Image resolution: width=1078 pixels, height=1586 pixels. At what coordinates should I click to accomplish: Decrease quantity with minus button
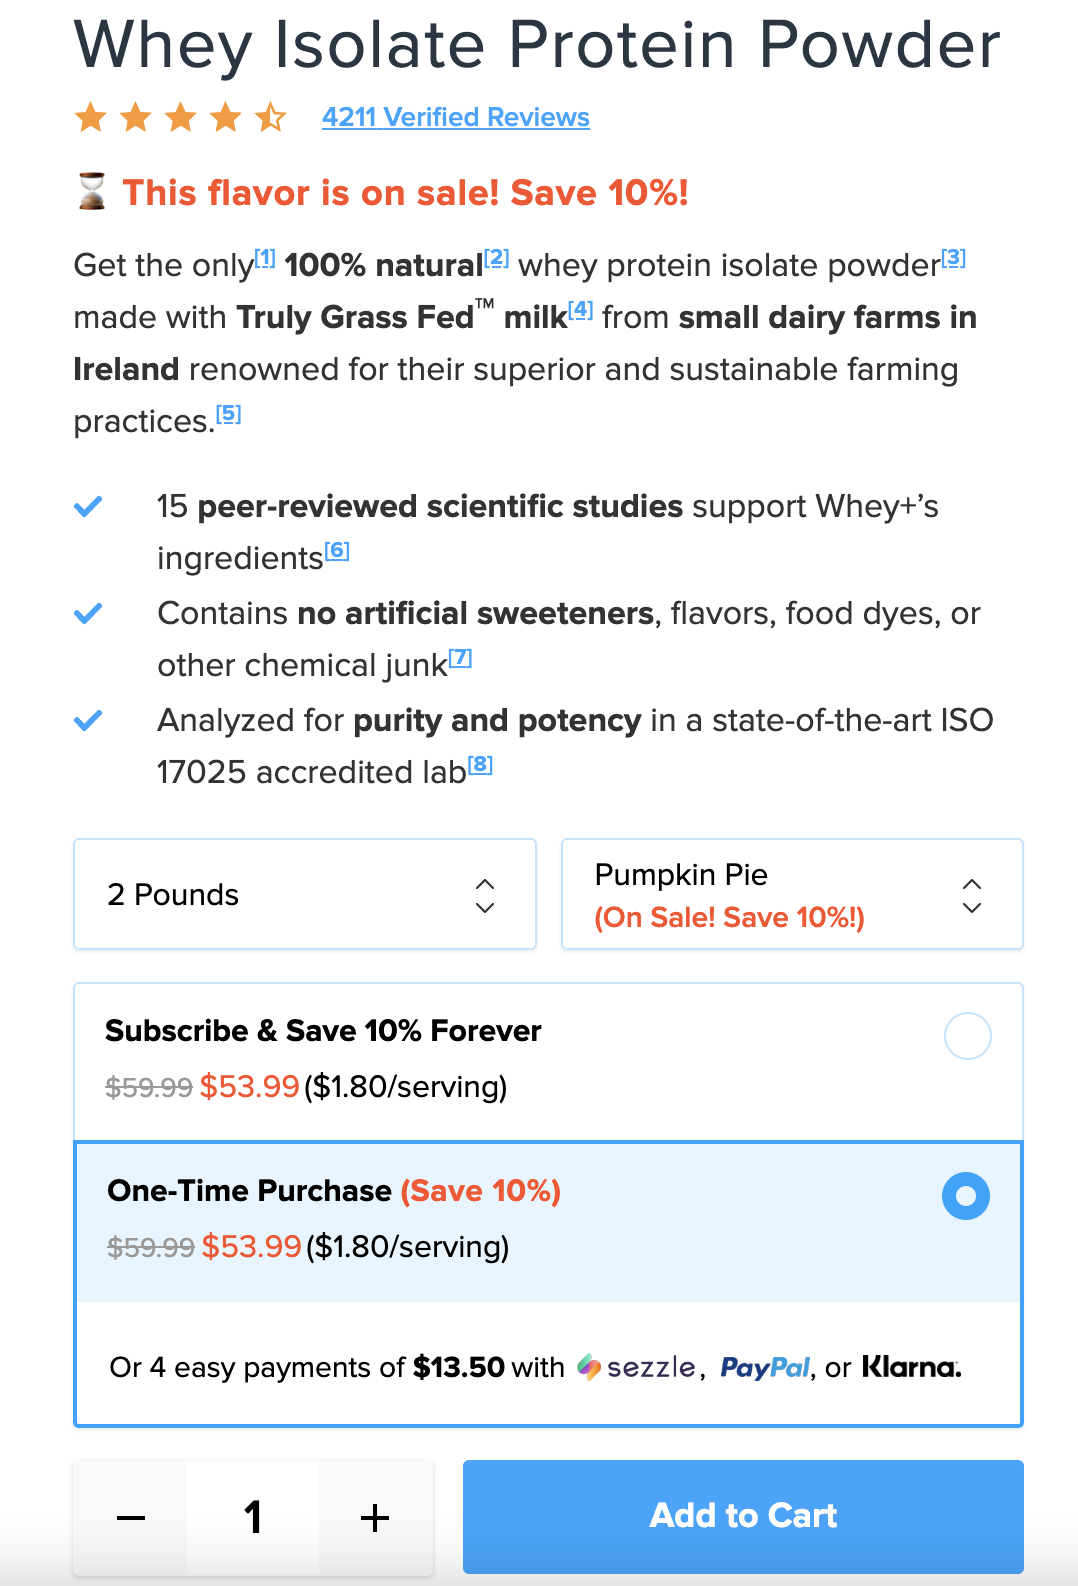(131, 1518)
